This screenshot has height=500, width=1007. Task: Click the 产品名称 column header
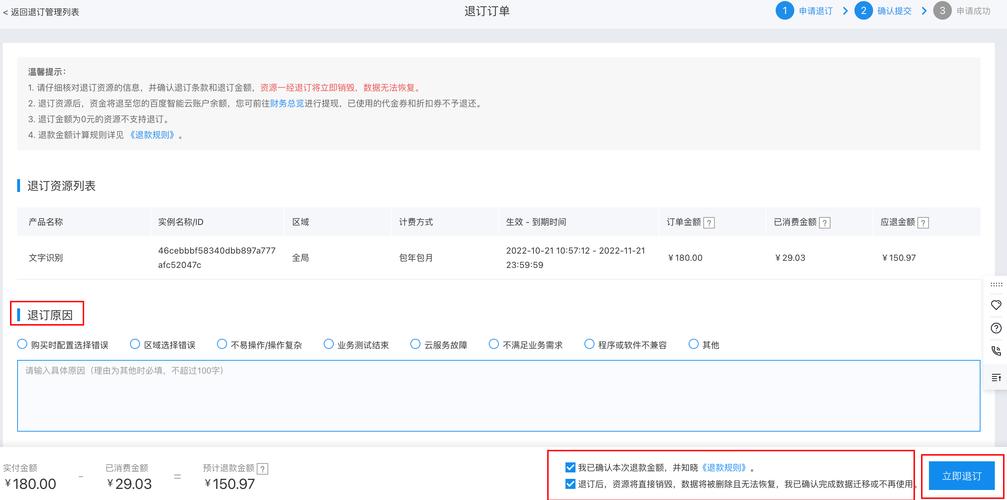coord(46,222)
